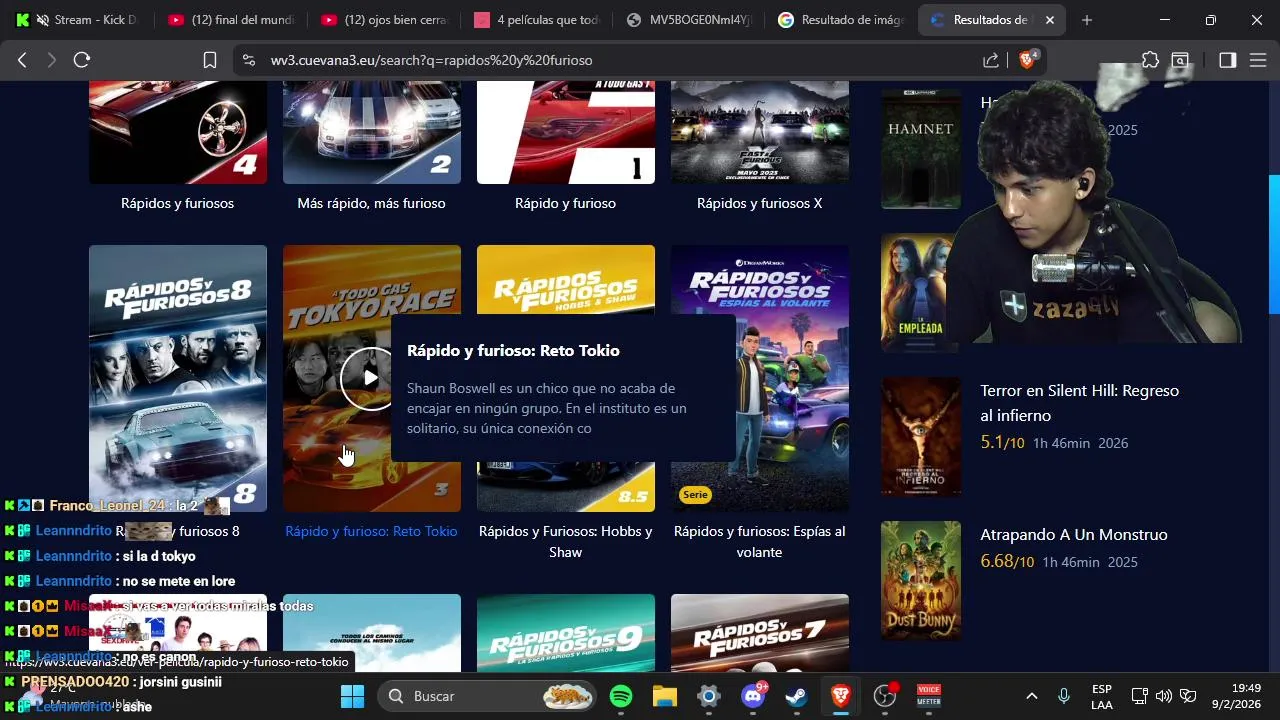Click the Rápidos y furiosos X title link
The width and height of the screenshot is (1280, 720).
pyautogui.click(x=760, y=203)
